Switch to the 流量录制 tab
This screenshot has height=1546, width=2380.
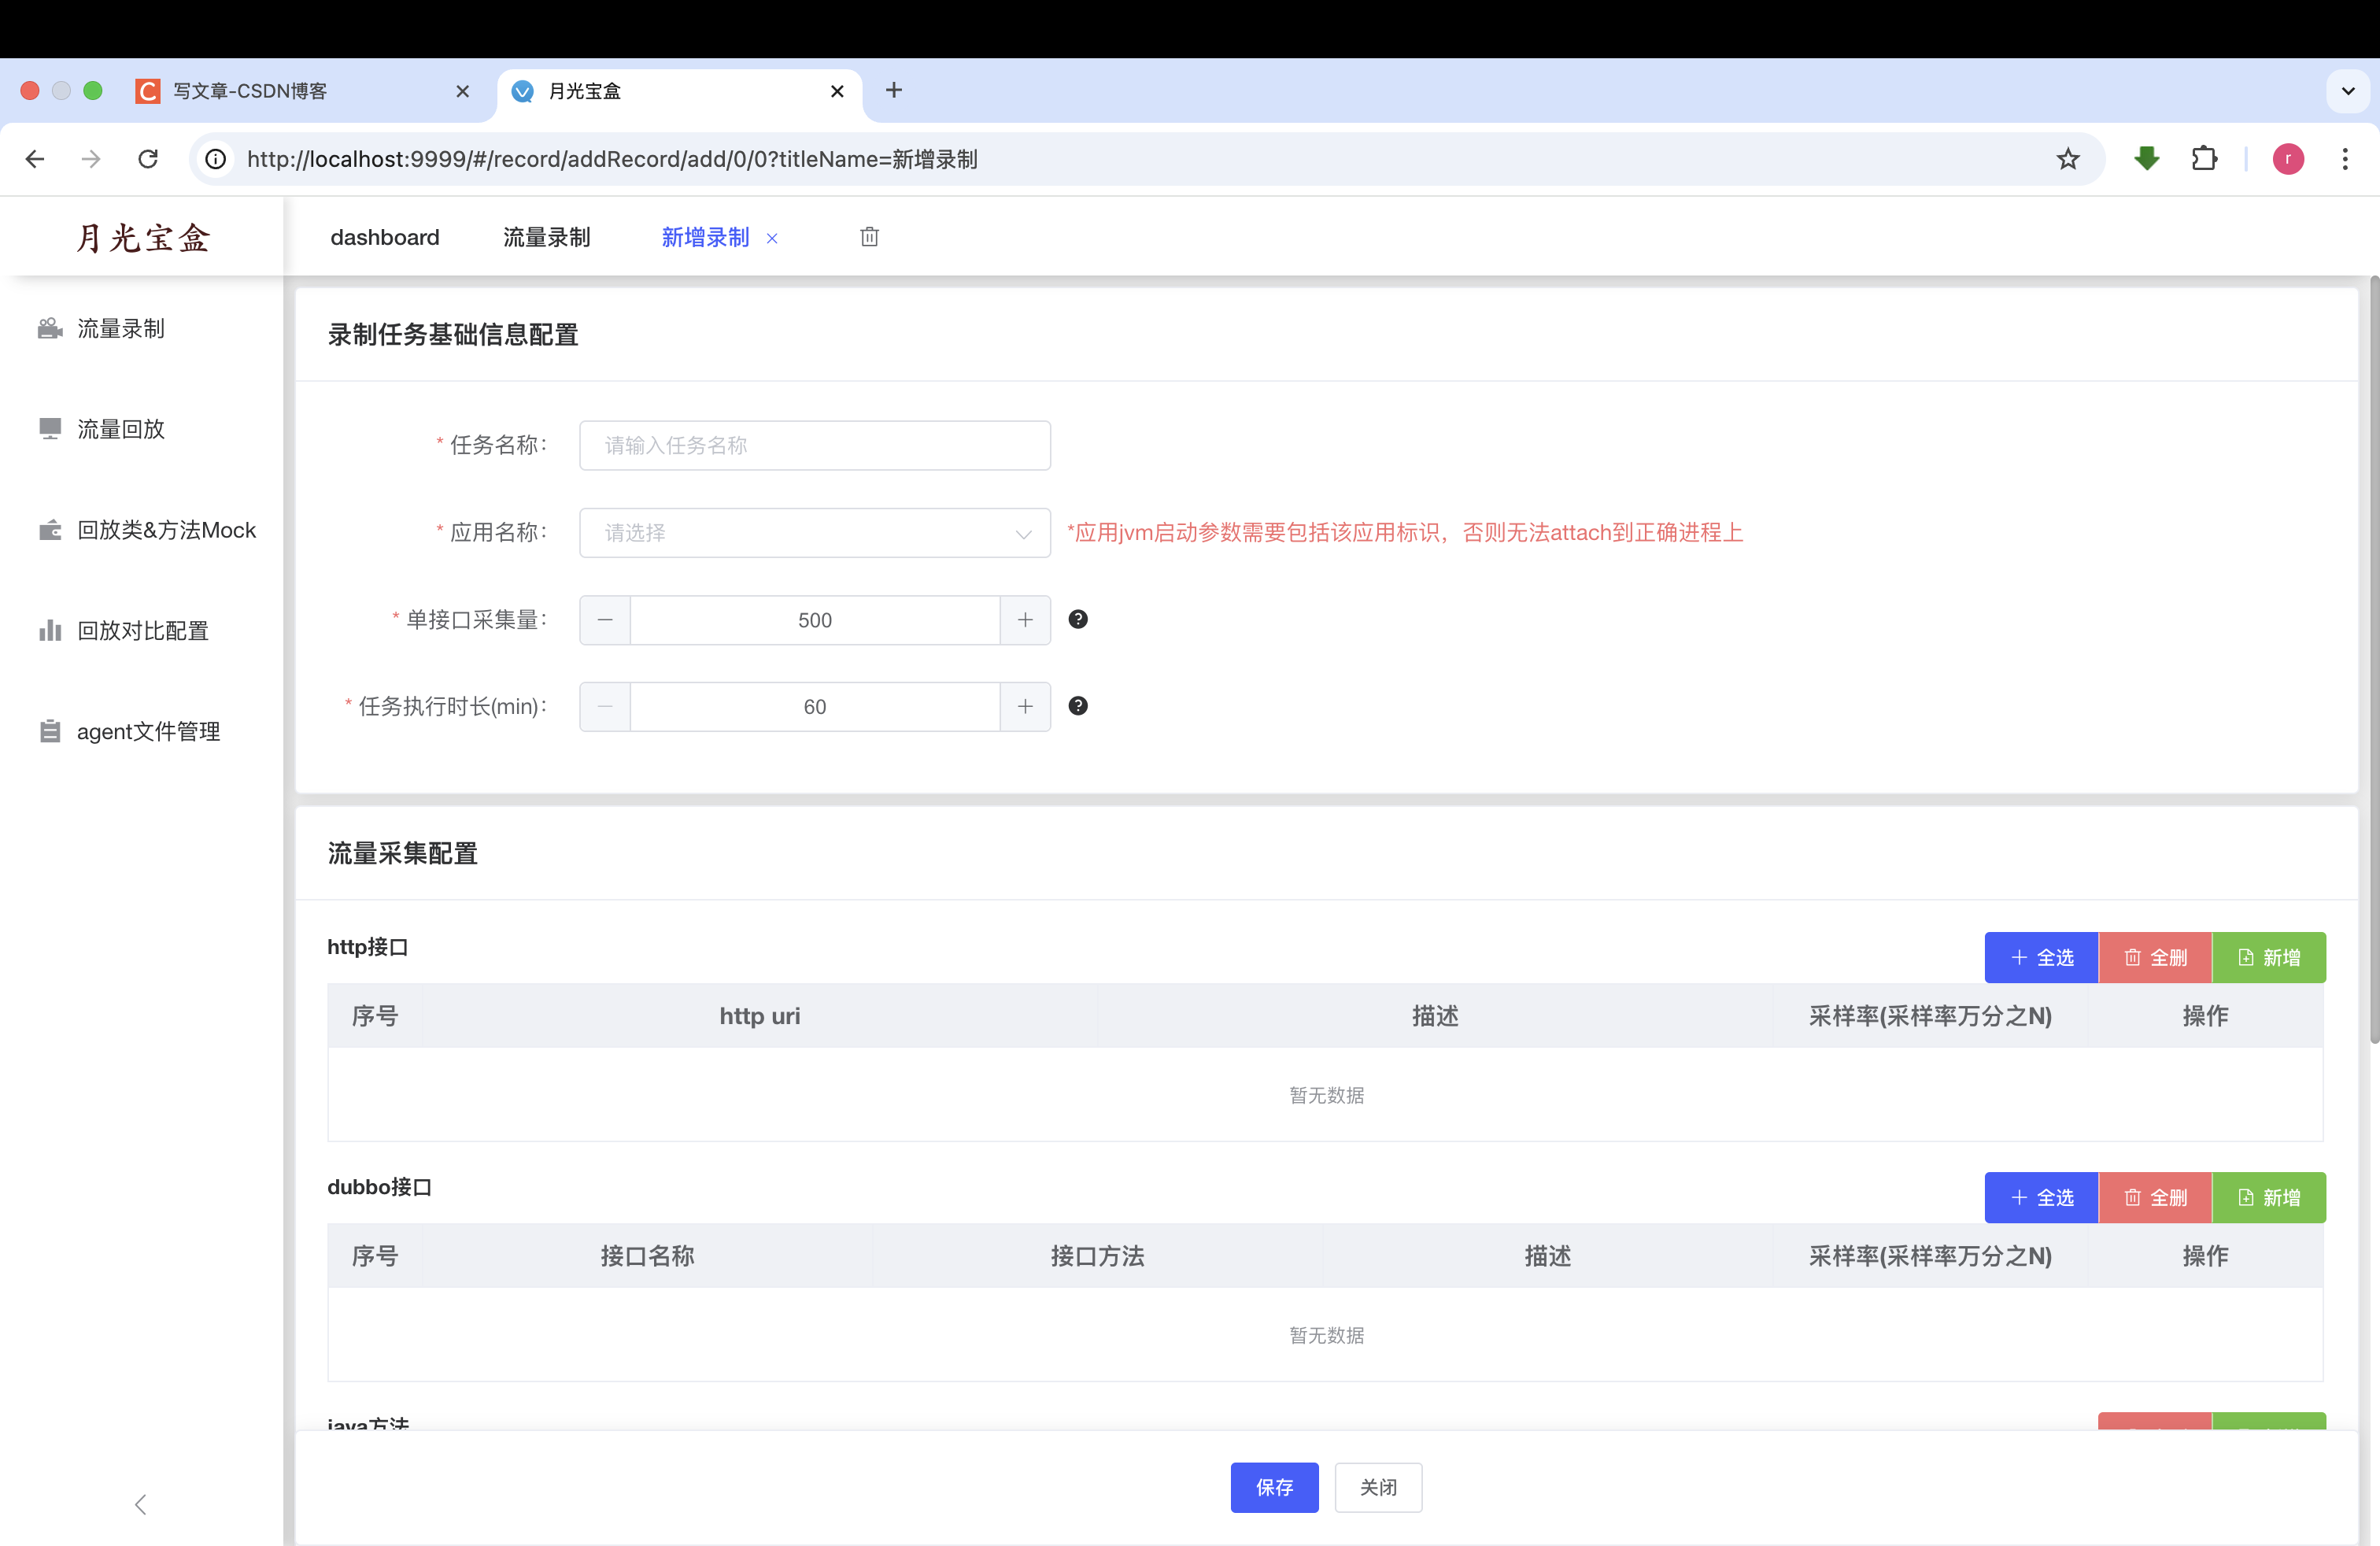pos(546,237)
